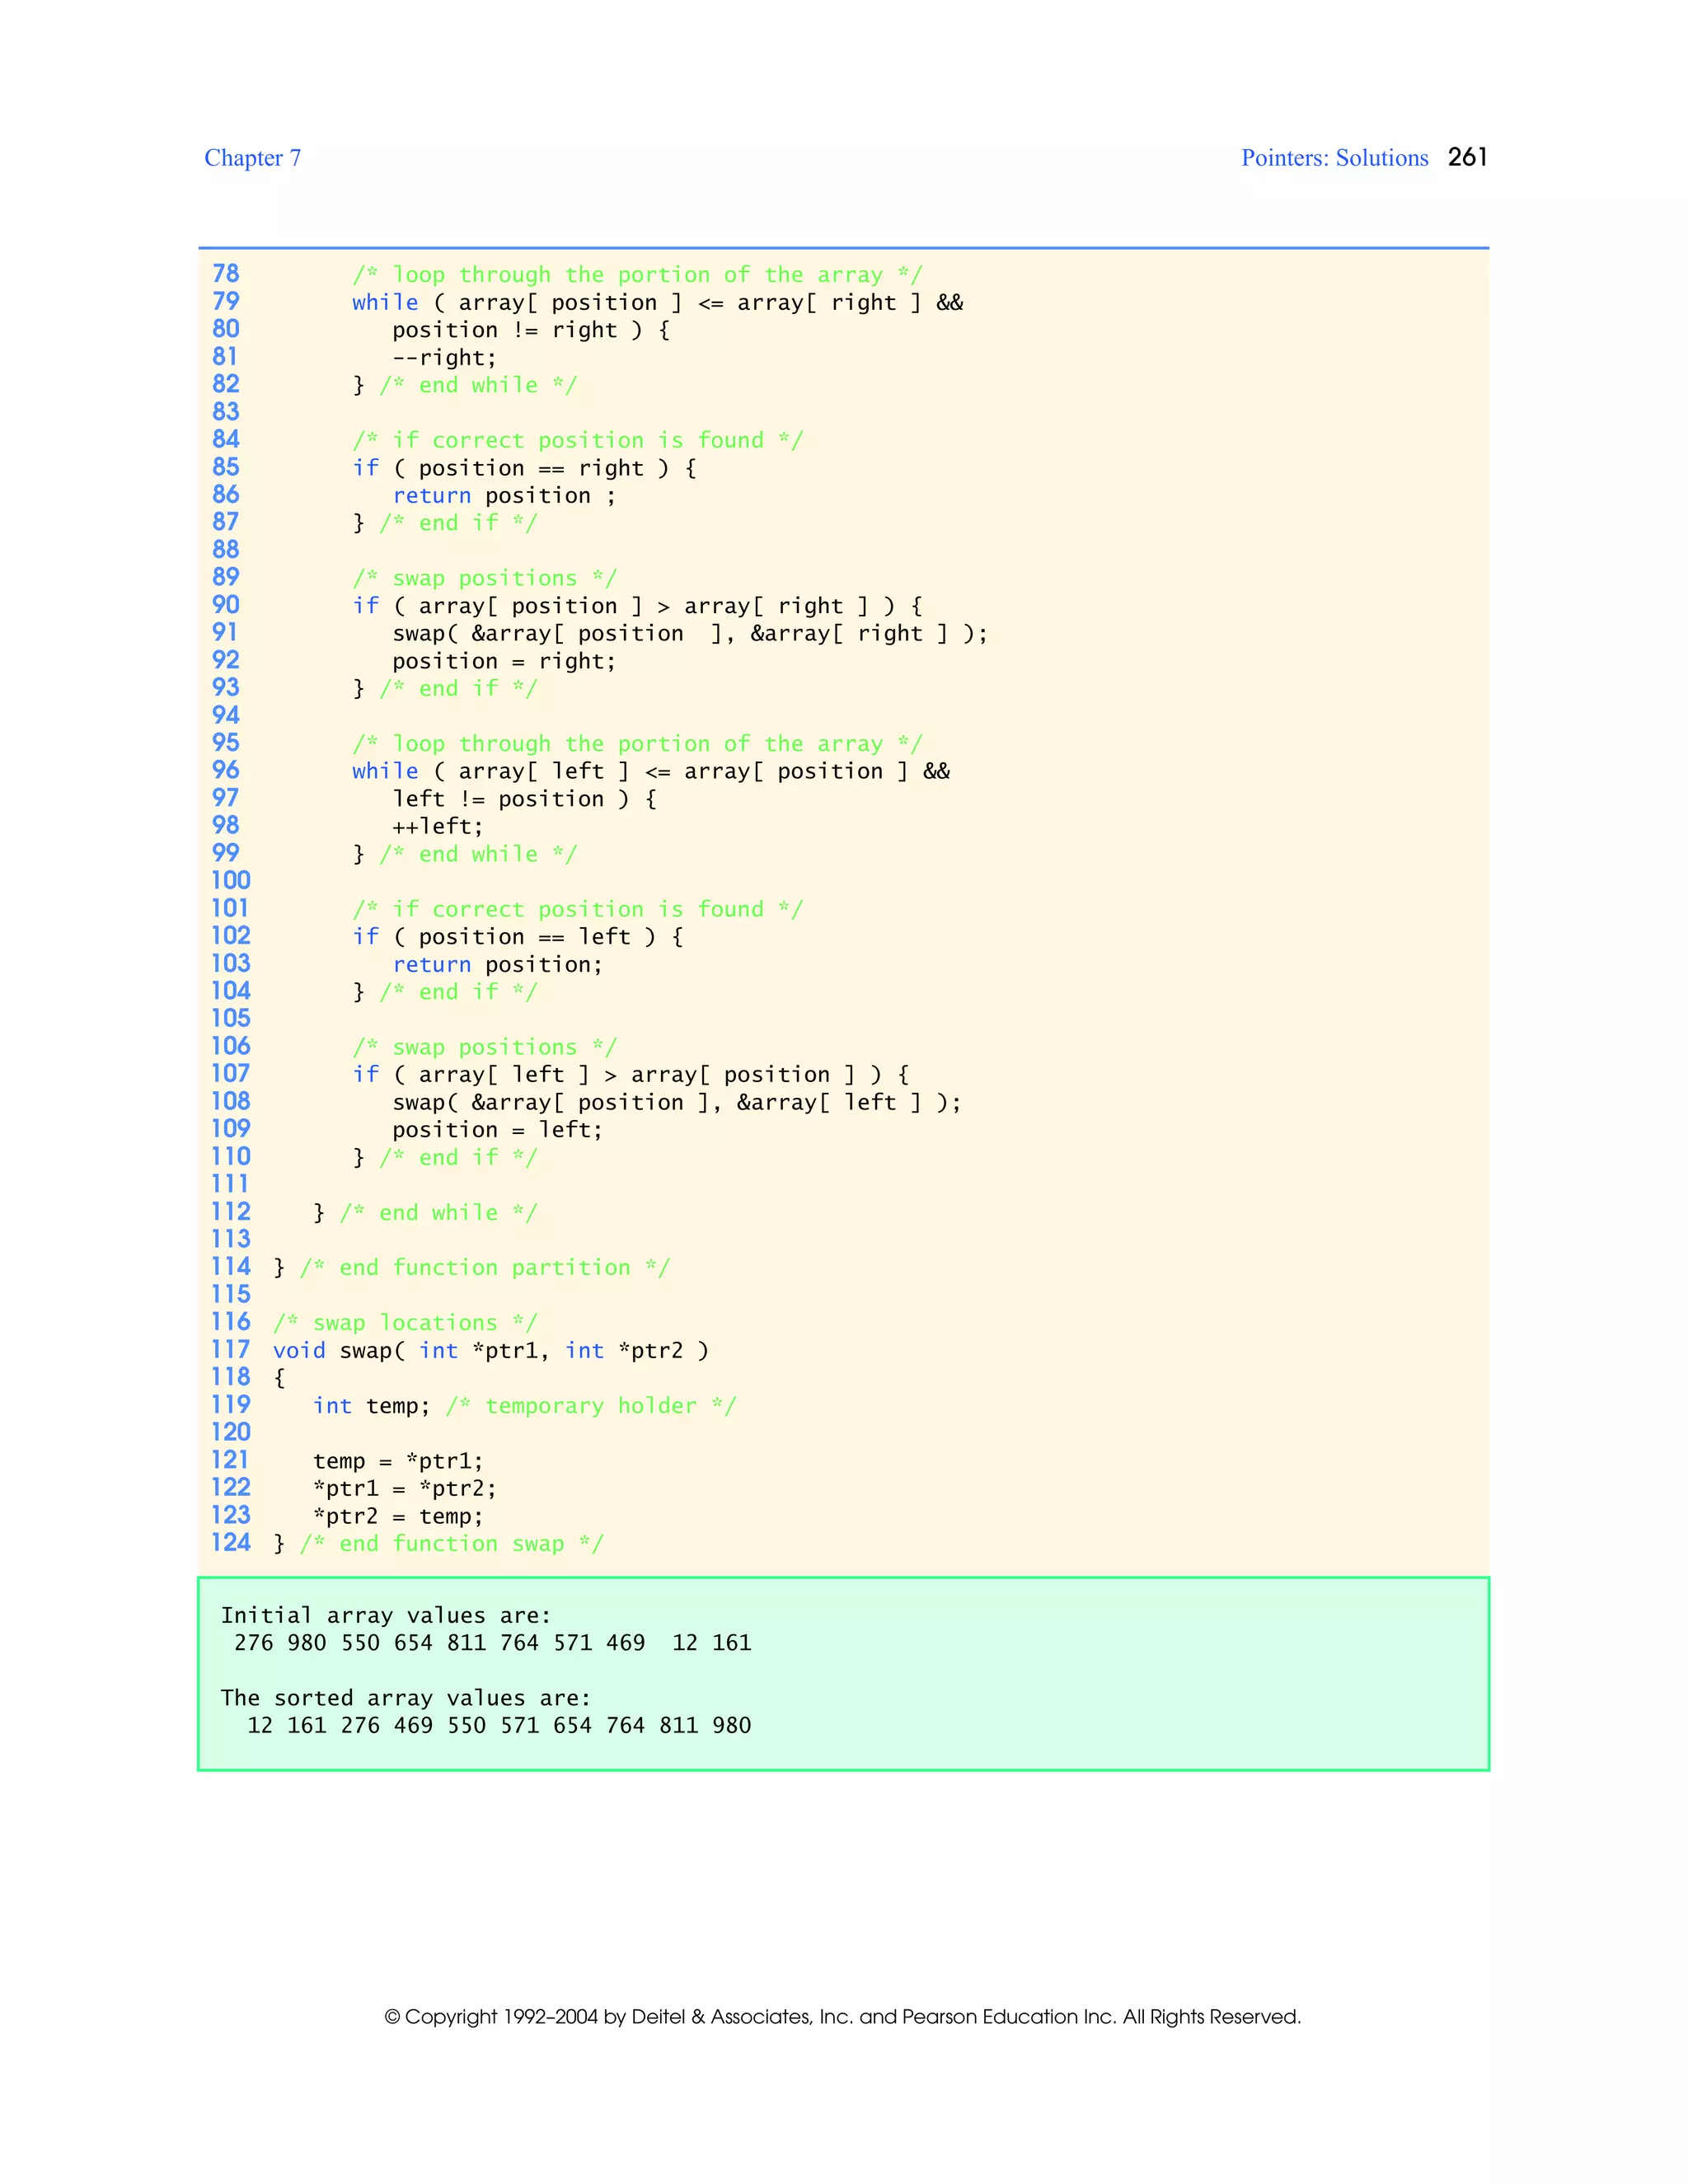Click page number 261 in header

pyautogui.click(x=1467, y=157)
